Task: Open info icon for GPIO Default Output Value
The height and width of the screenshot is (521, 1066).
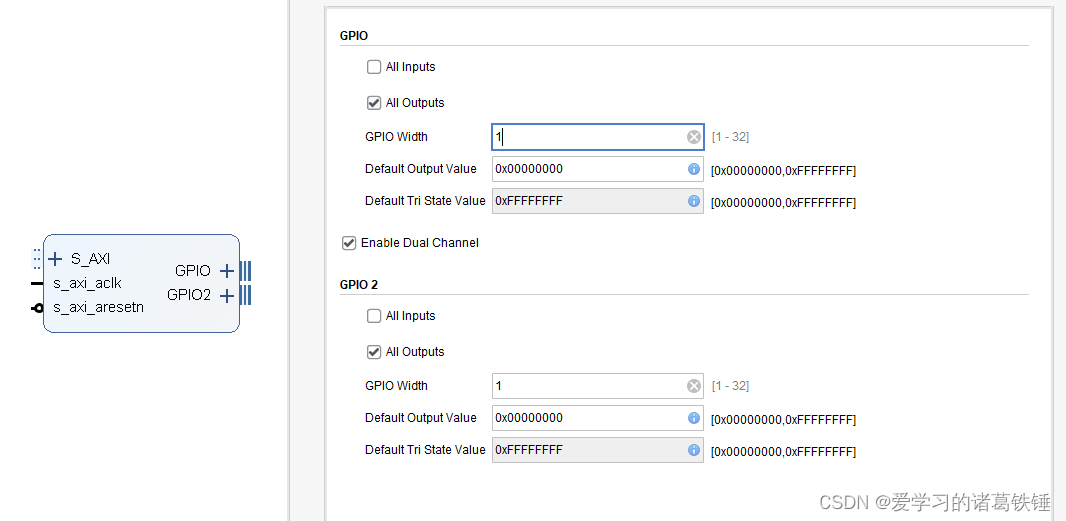Action: coord(693,169)
